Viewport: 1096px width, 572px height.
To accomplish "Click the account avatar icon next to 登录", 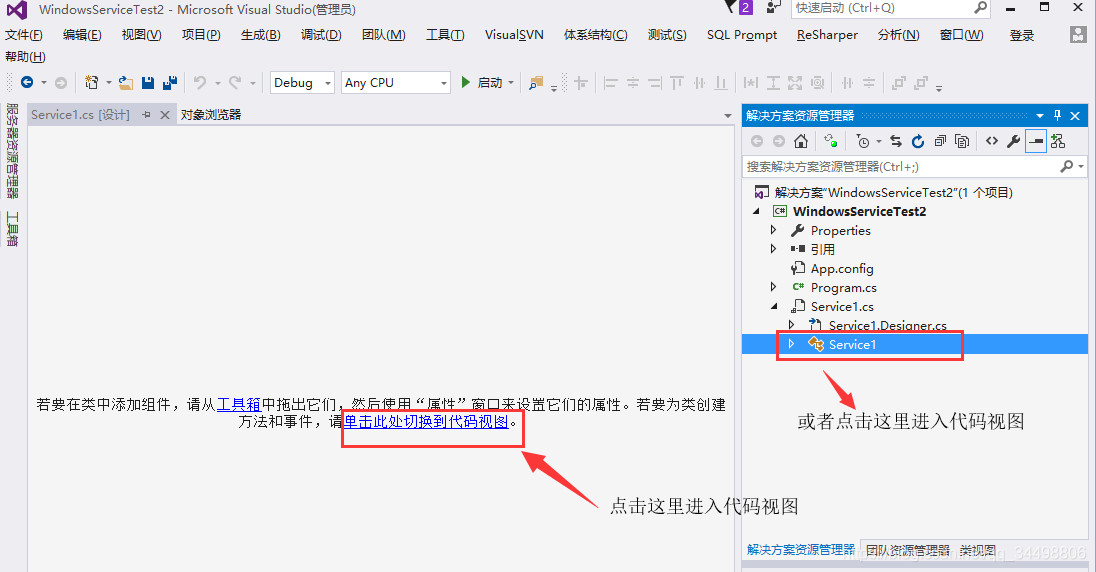I will (1078, 34).
